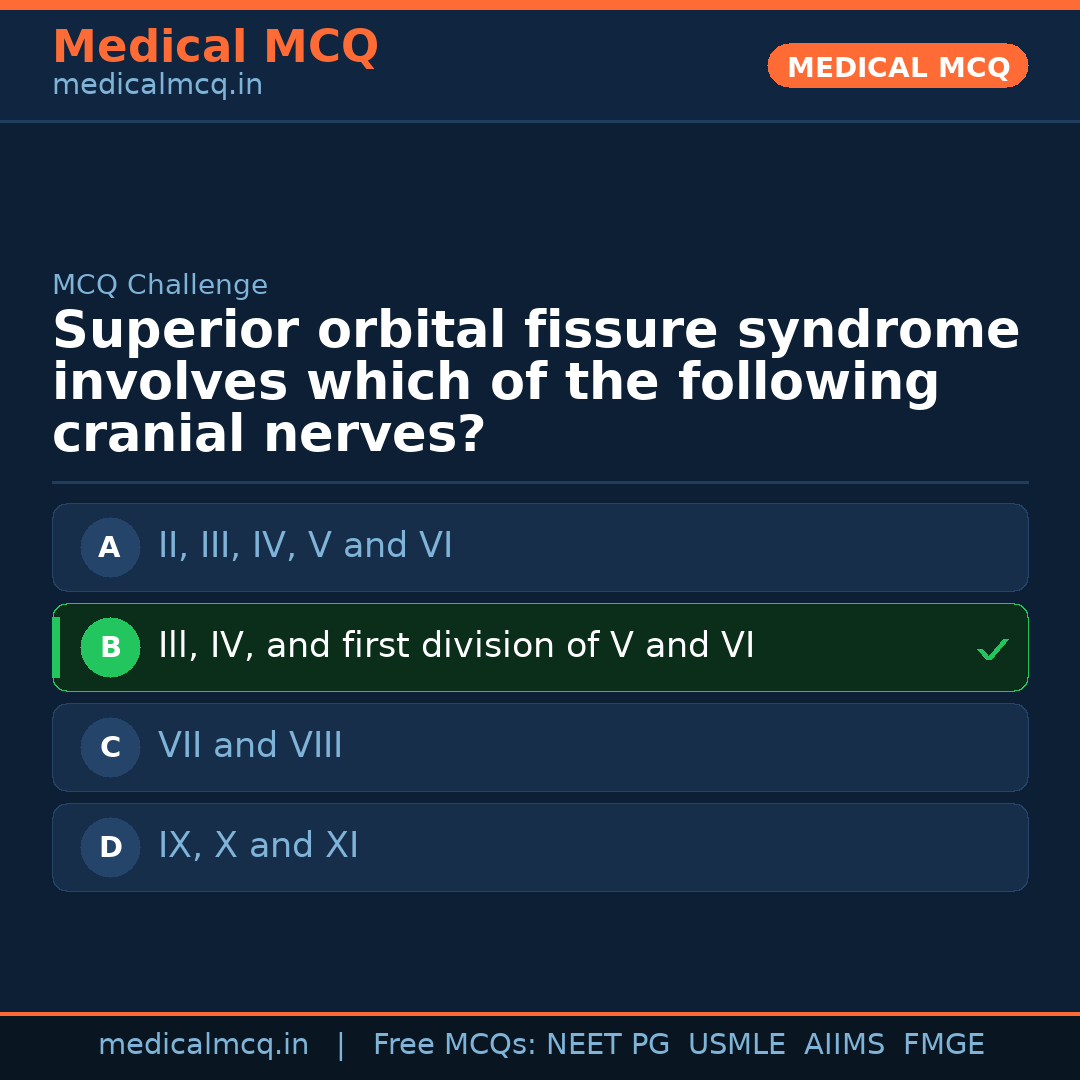Expand answer option D details
The image size is (1080, 1080).
540,847
